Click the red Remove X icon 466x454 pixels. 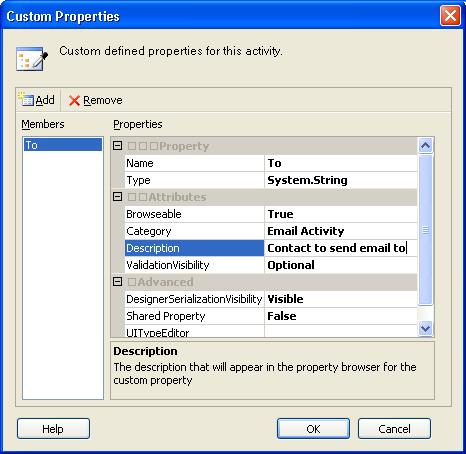coord(74,100)
